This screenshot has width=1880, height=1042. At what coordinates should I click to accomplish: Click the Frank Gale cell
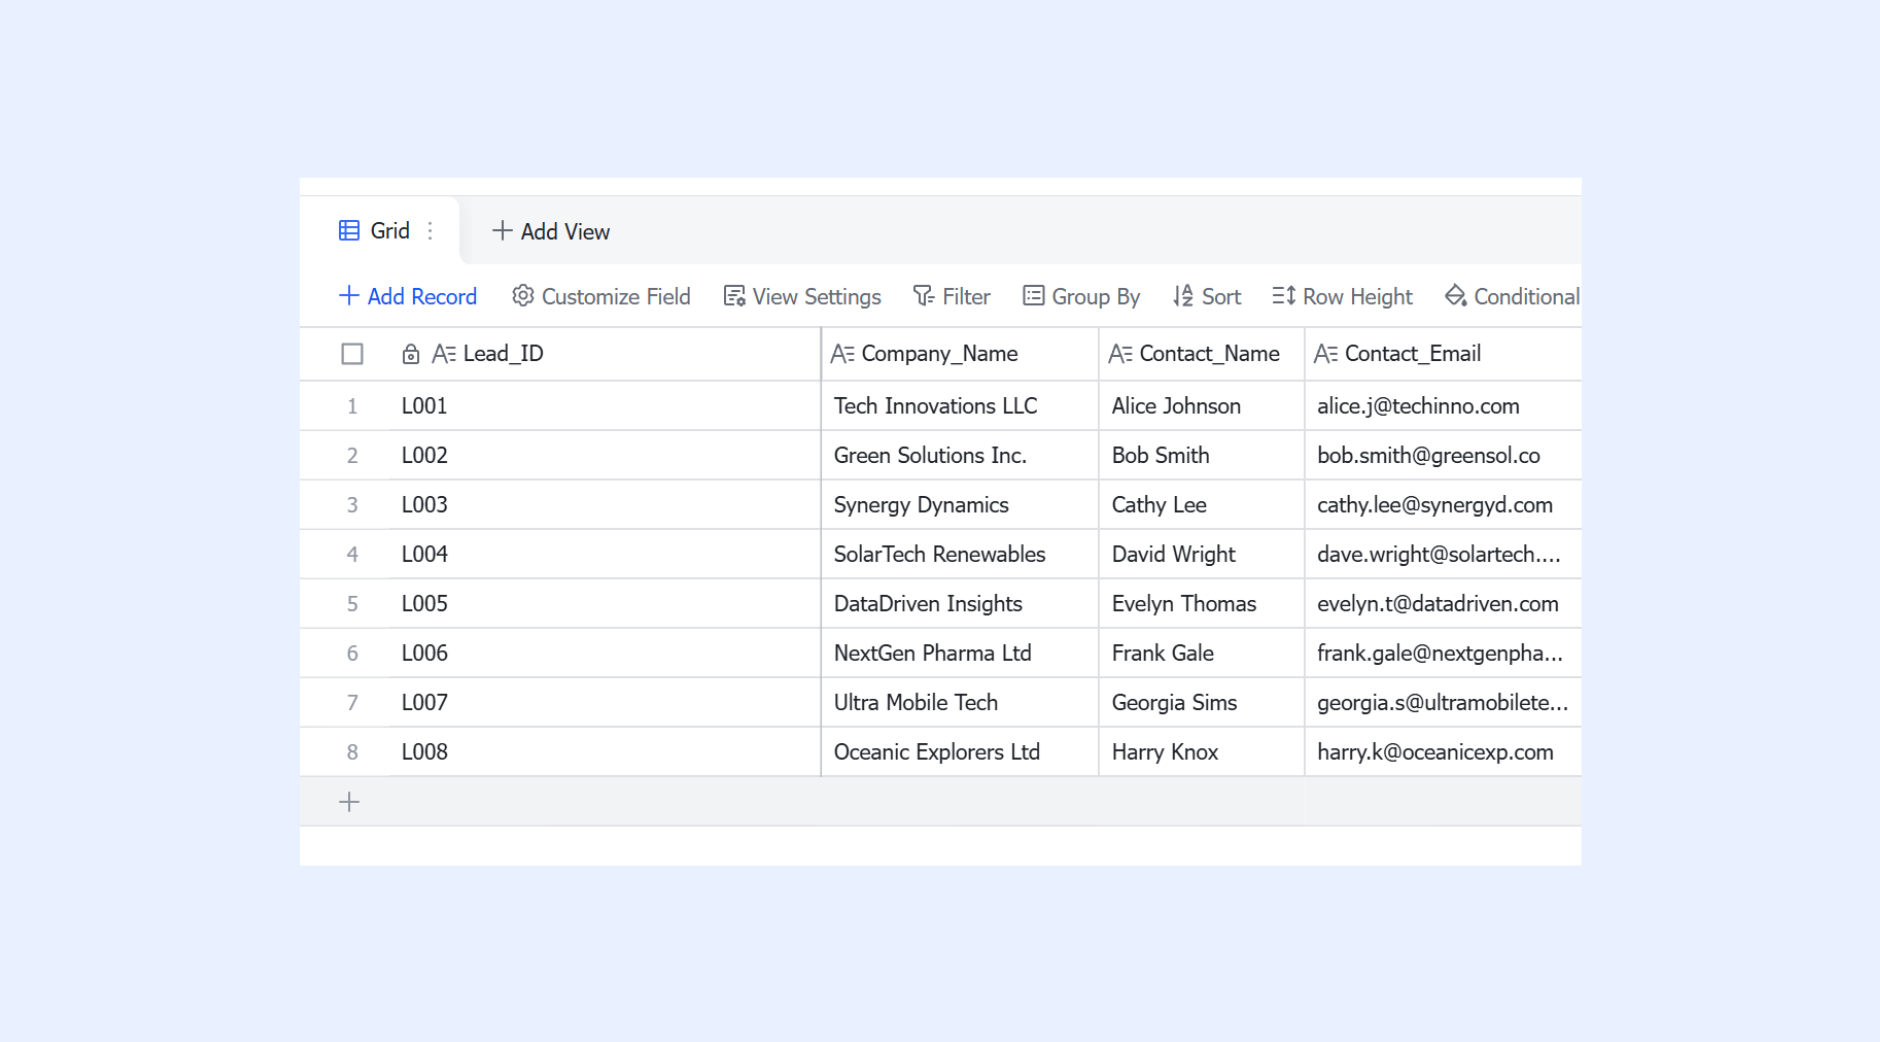[x=1202, y=653]
